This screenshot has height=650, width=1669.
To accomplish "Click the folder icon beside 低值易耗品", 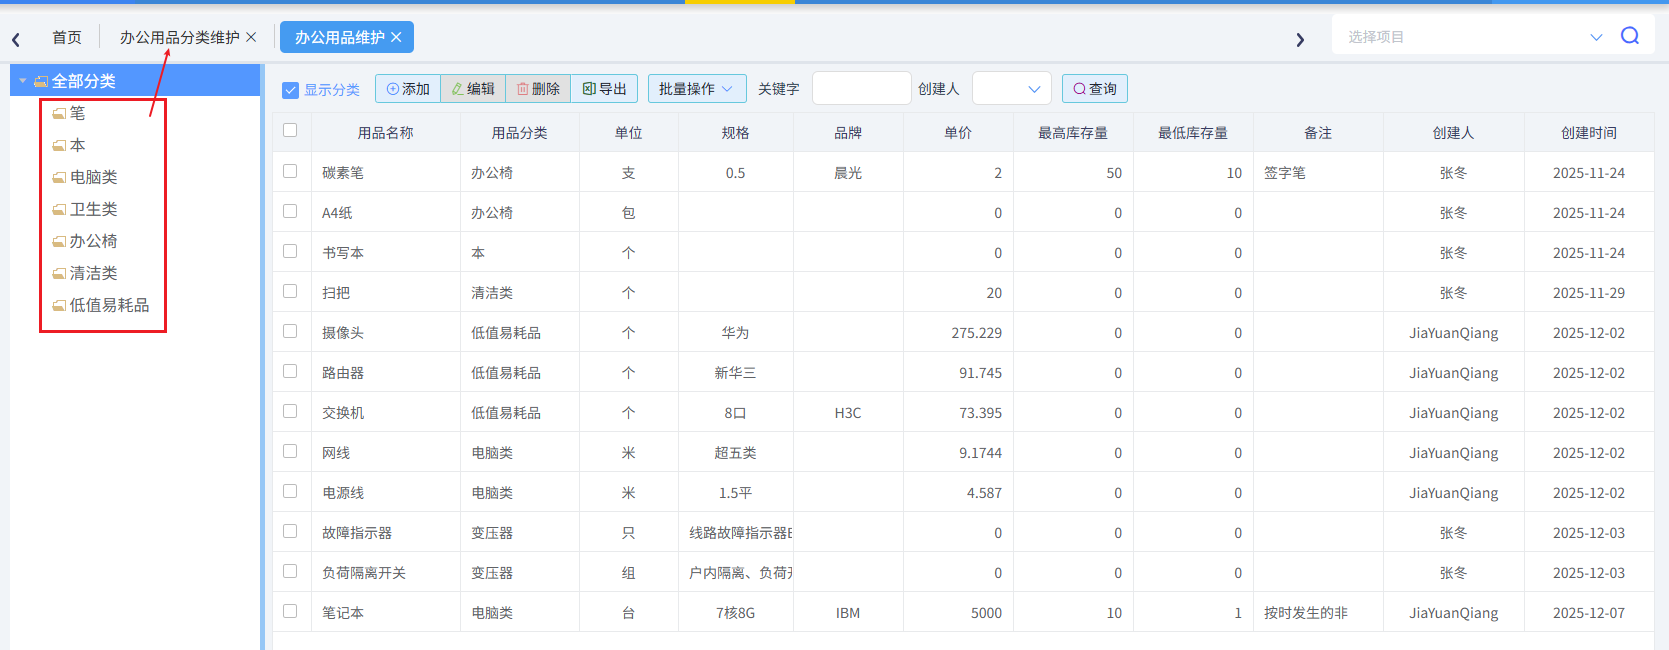I will point(59,306).
